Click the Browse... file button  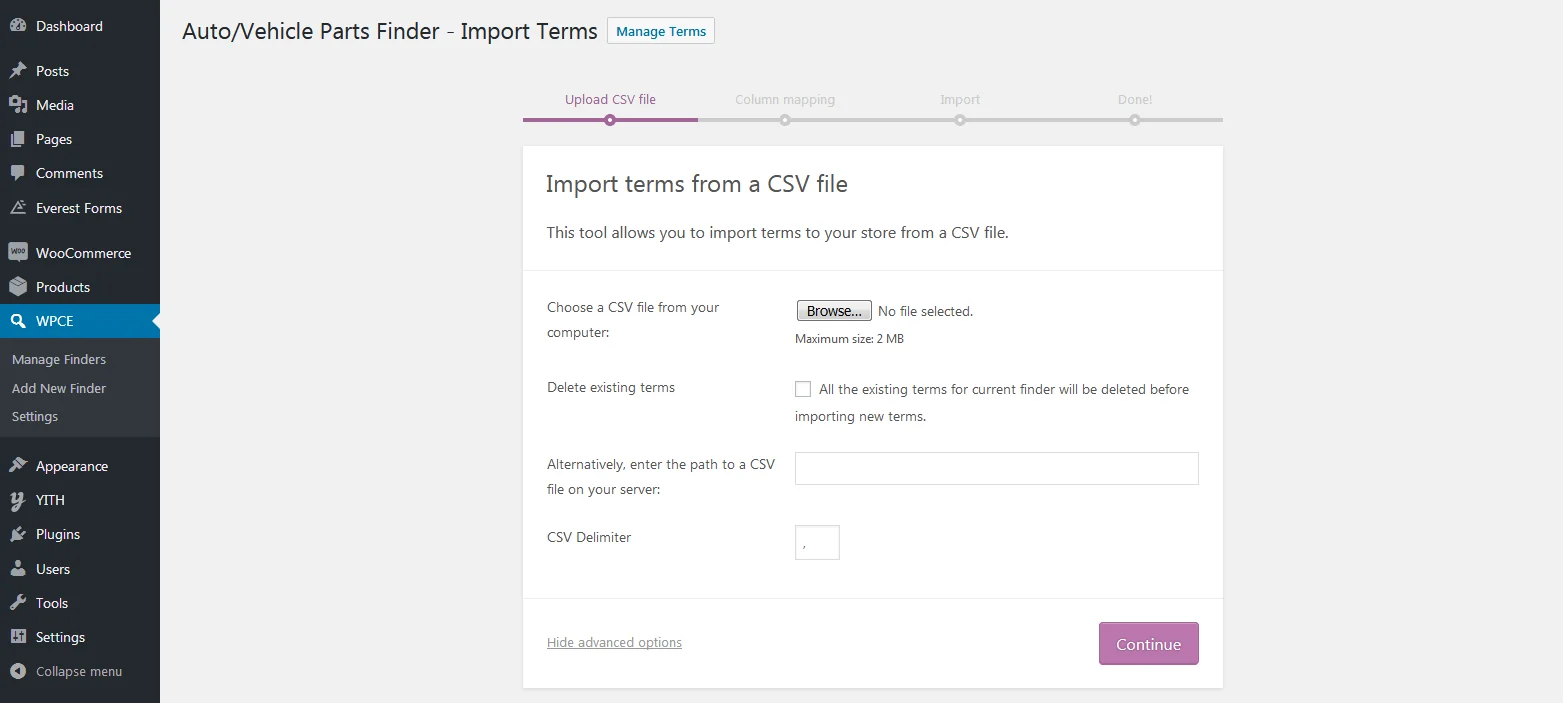(x=834, y=311)
